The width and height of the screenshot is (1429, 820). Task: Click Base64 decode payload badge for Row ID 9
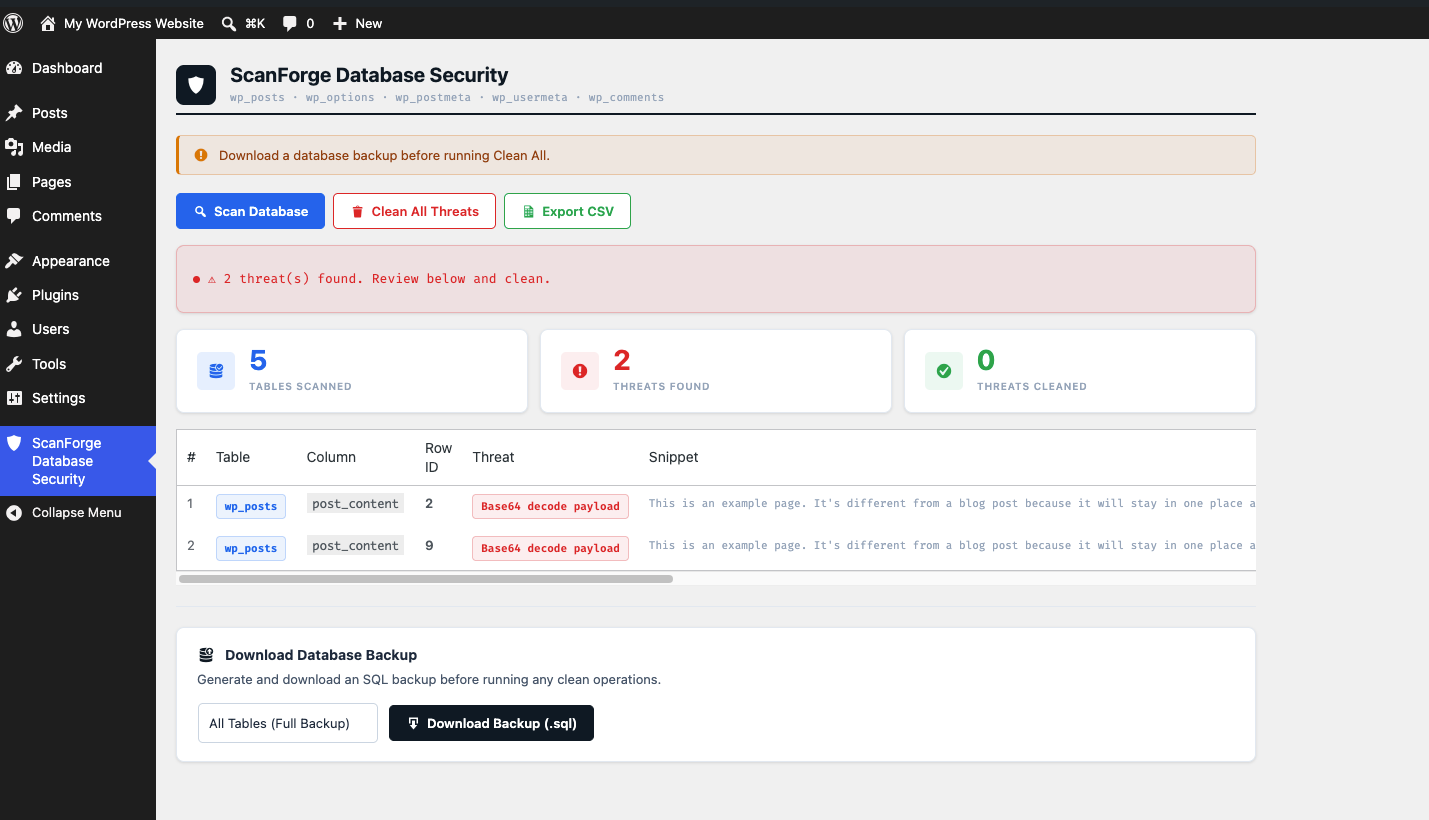pos(550,548)
